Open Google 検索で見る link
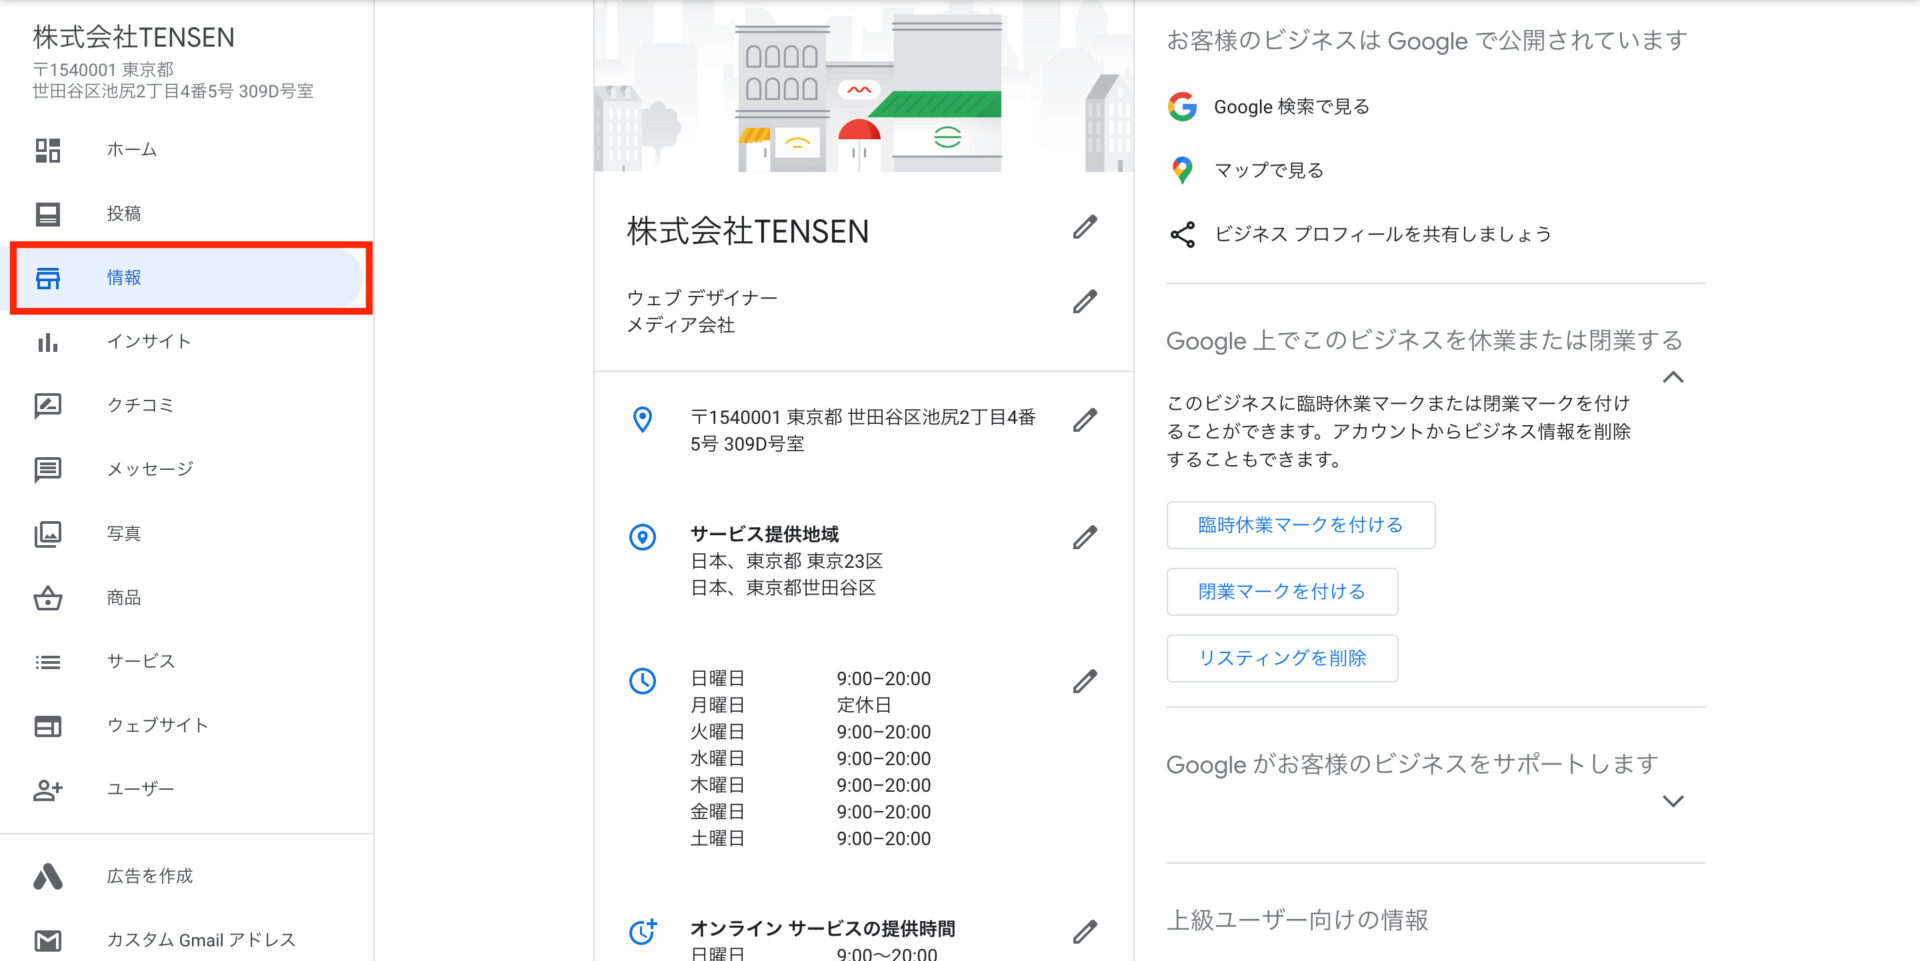The width and height of the screenshot is (1920, 961). (1291, 107)
